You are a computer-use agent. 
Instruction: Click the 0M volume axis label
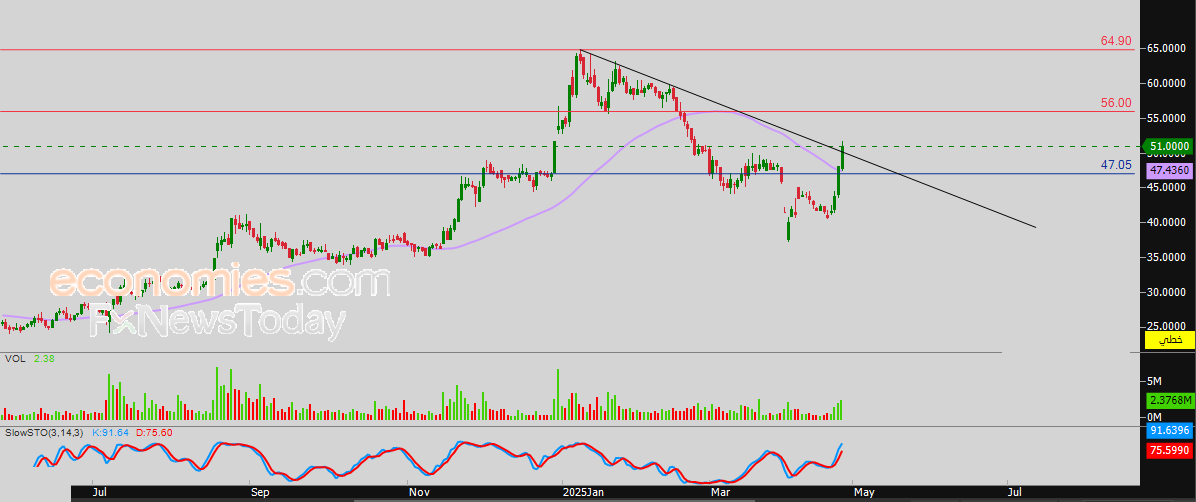[1154, 418]
